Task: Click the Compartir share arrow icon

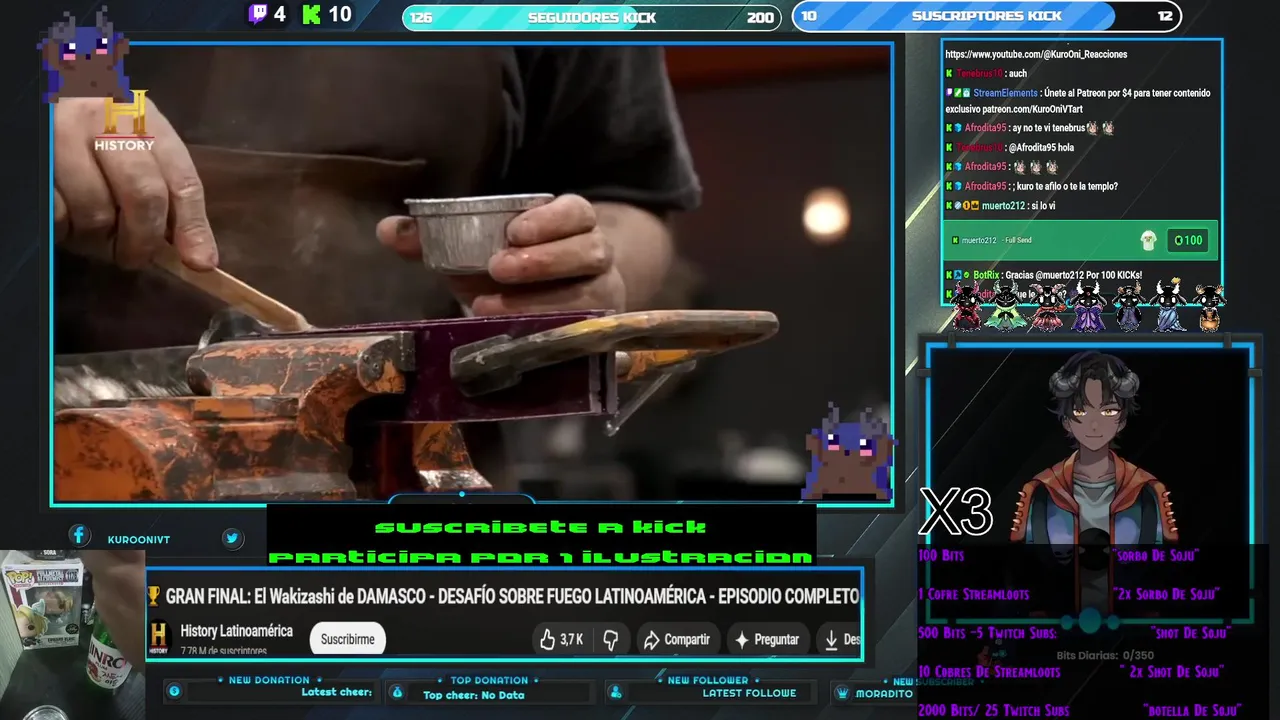Action: coord(651,639)
